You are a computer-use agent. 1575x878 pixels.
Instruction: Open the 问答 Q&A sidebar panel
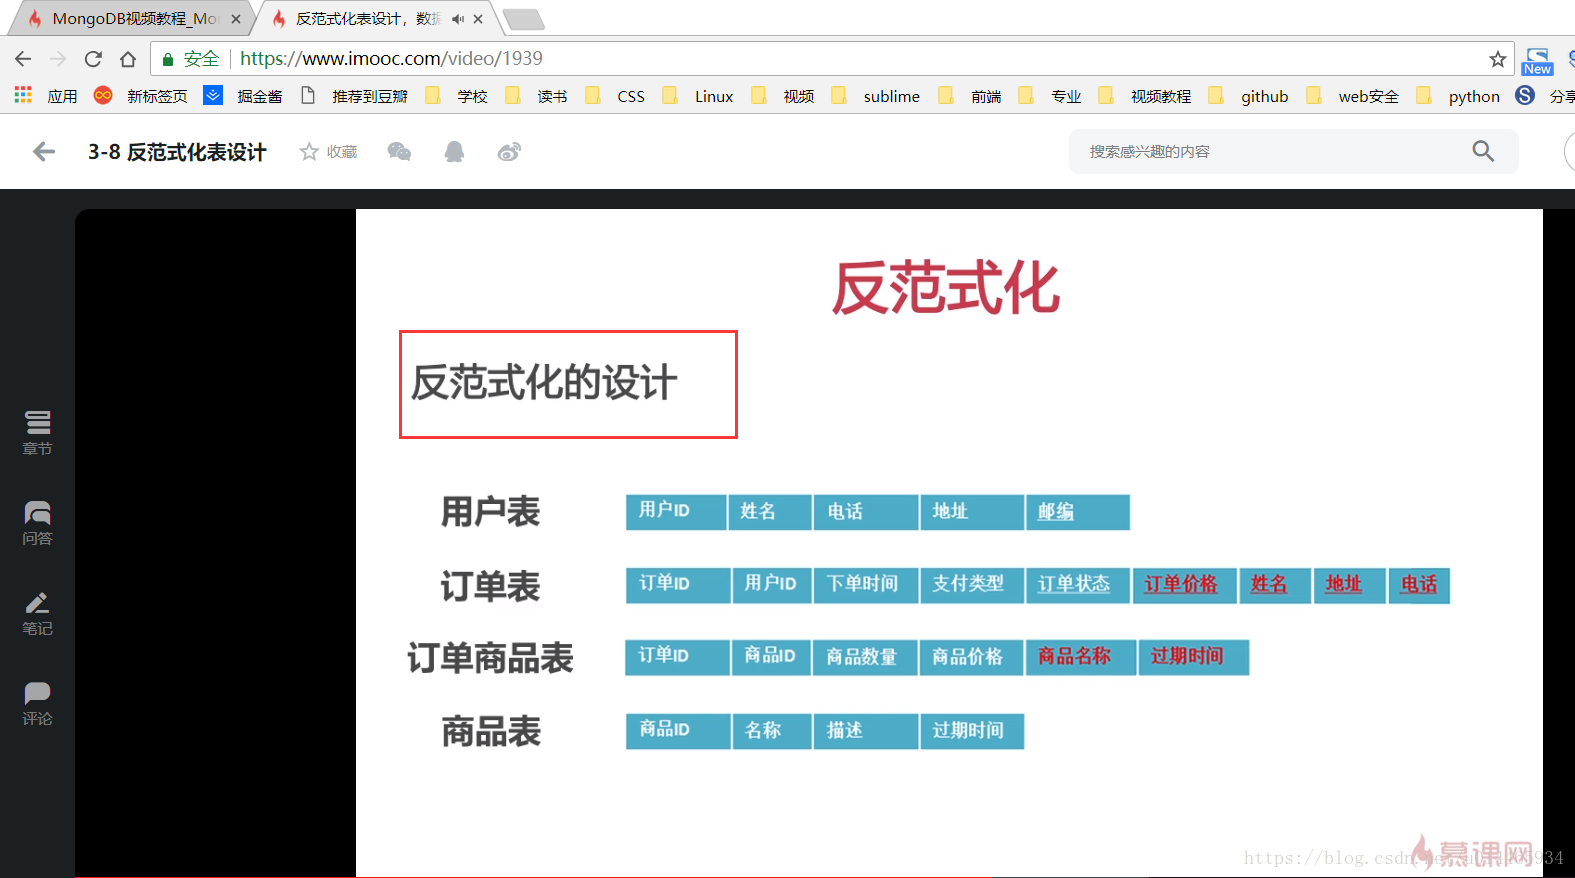[x=37, y=523]
